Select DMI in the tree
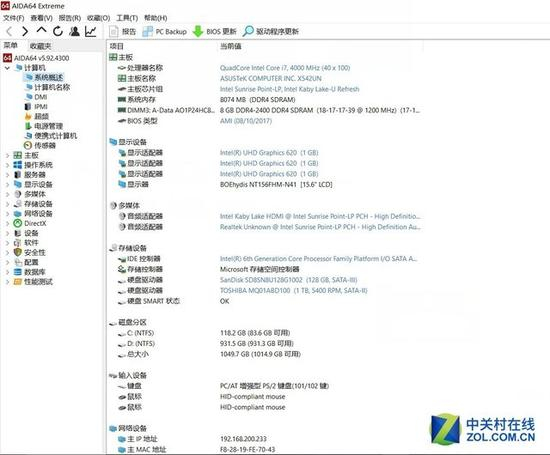 pyautogui.click(x=36, y=97)
